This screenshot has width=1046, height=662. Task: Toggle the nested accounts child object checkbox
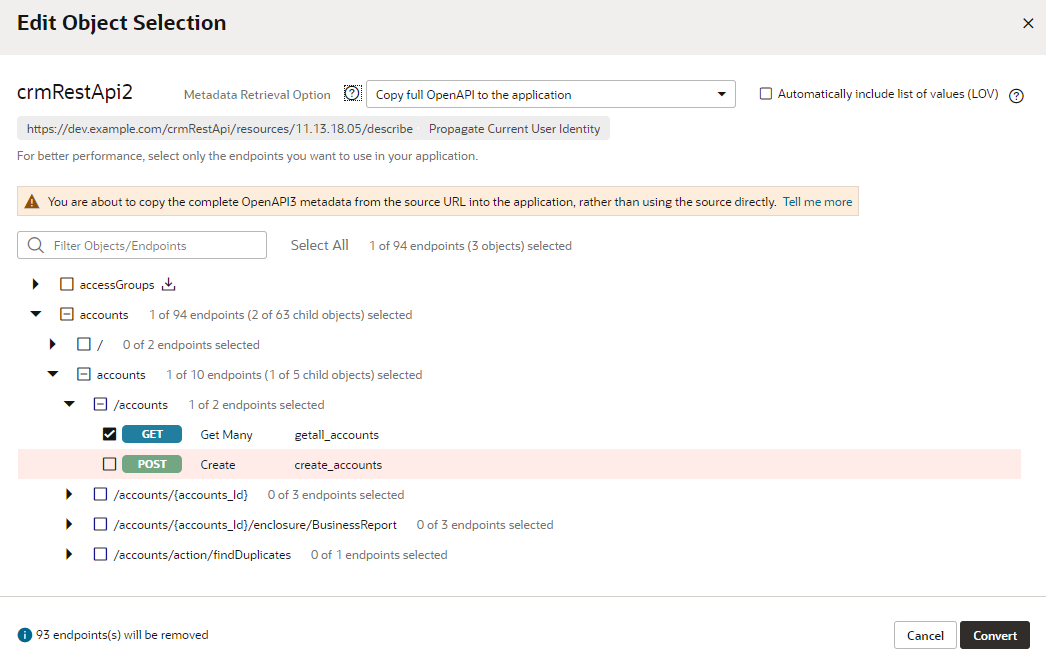83,374
